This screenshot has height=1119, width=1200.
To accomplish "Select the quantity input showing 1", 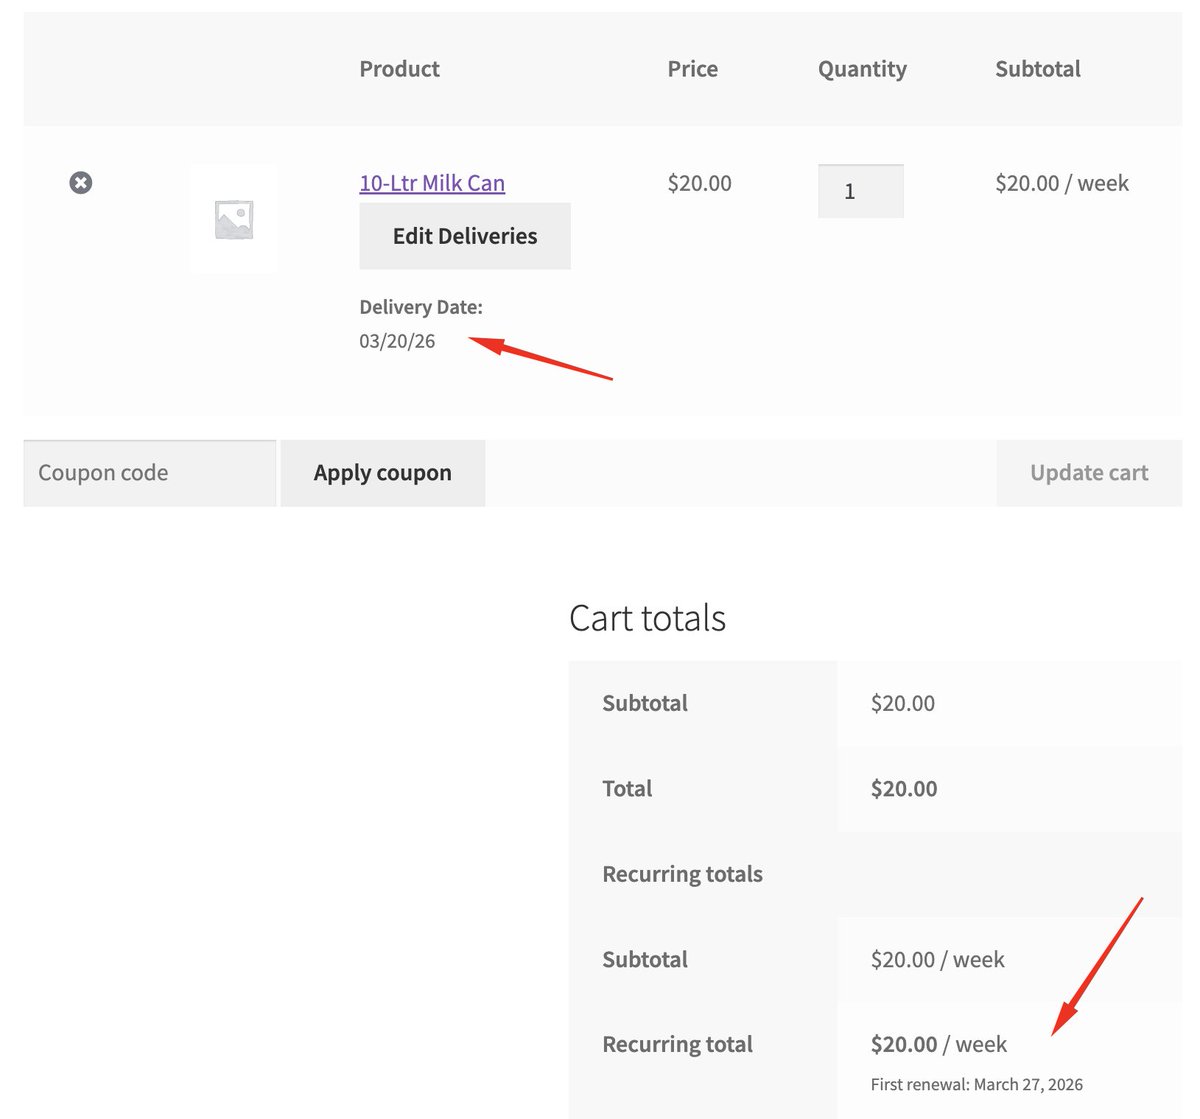I will click(860, 191).
